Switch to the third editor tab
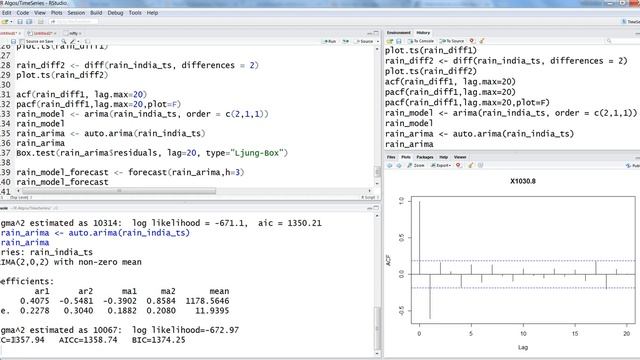The width and height of the screenshot is (640, 360). point(73,33)
